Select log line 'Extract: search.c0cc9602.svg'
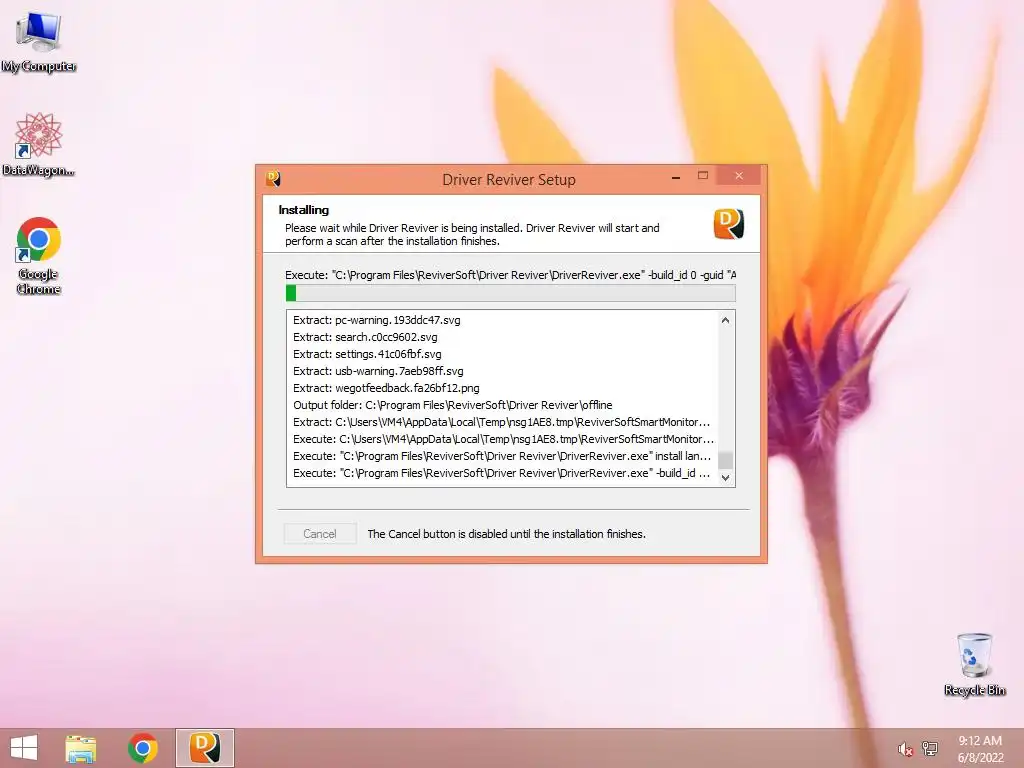The height and width of the screenshot is (768, 1024). tap(365, 337)
